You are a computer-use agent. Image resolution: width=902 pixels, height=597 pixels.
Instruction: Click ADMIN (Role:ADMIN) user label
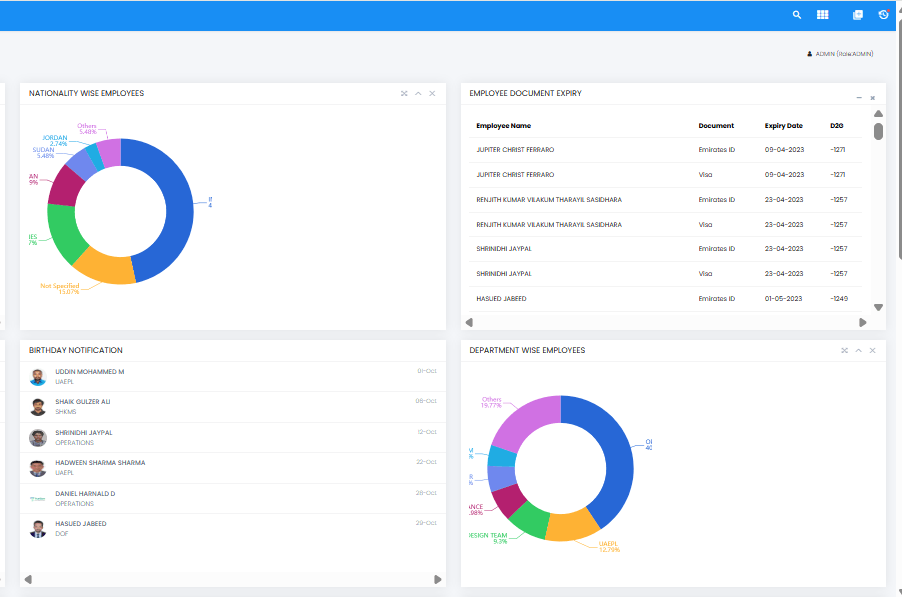[844, 54]
